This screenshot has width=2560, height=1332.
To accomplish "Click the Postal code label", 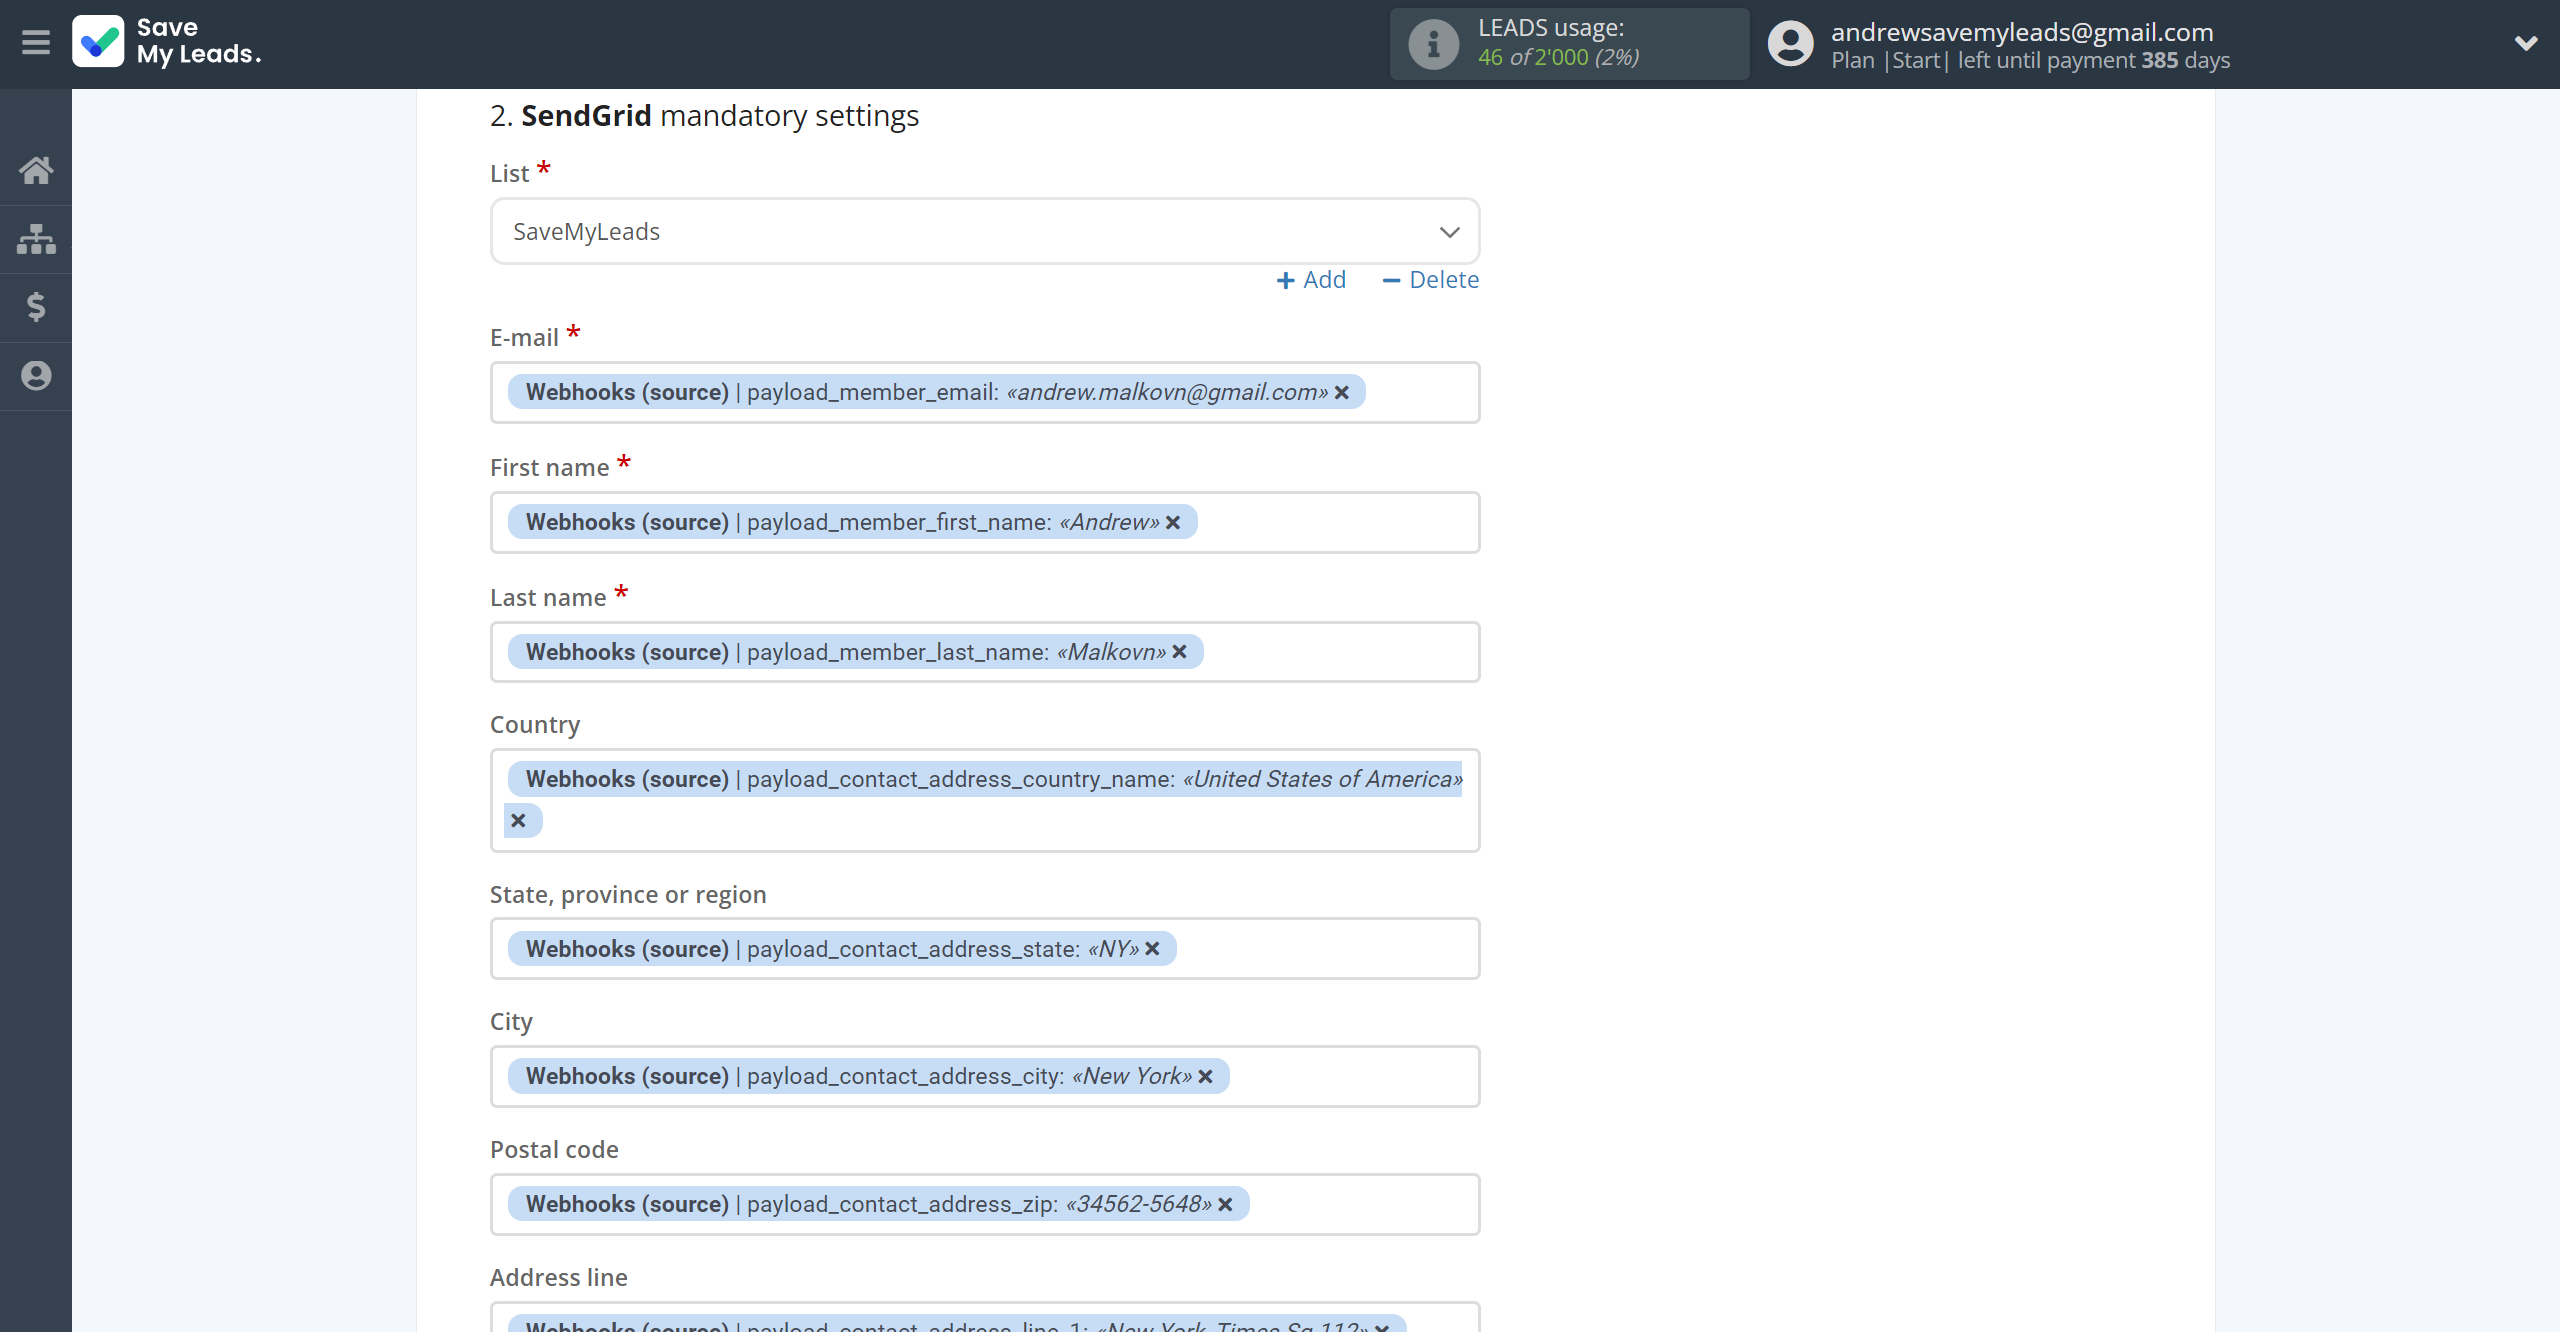I will [554, 1150].
